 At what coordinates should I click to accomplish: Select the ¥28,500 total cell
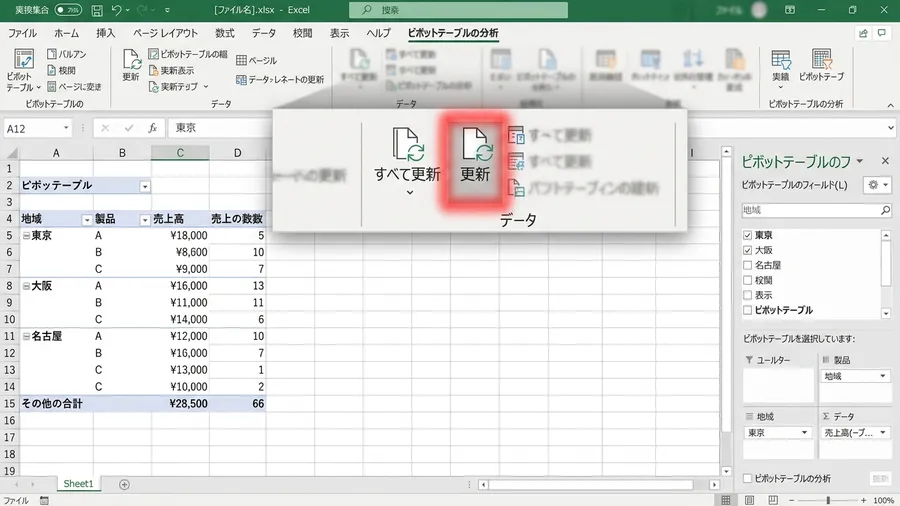180,403
